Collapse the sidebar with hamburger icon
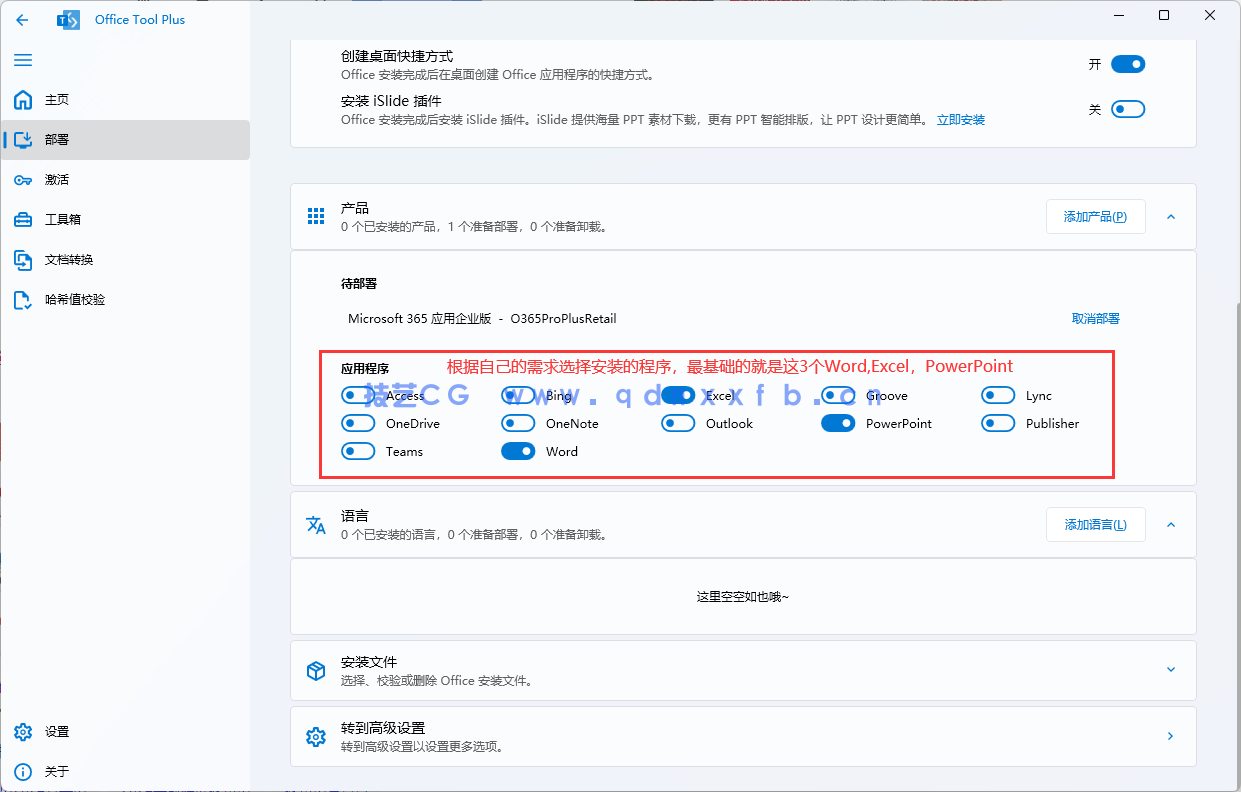The image size is (1241, 792). [22, 60]
